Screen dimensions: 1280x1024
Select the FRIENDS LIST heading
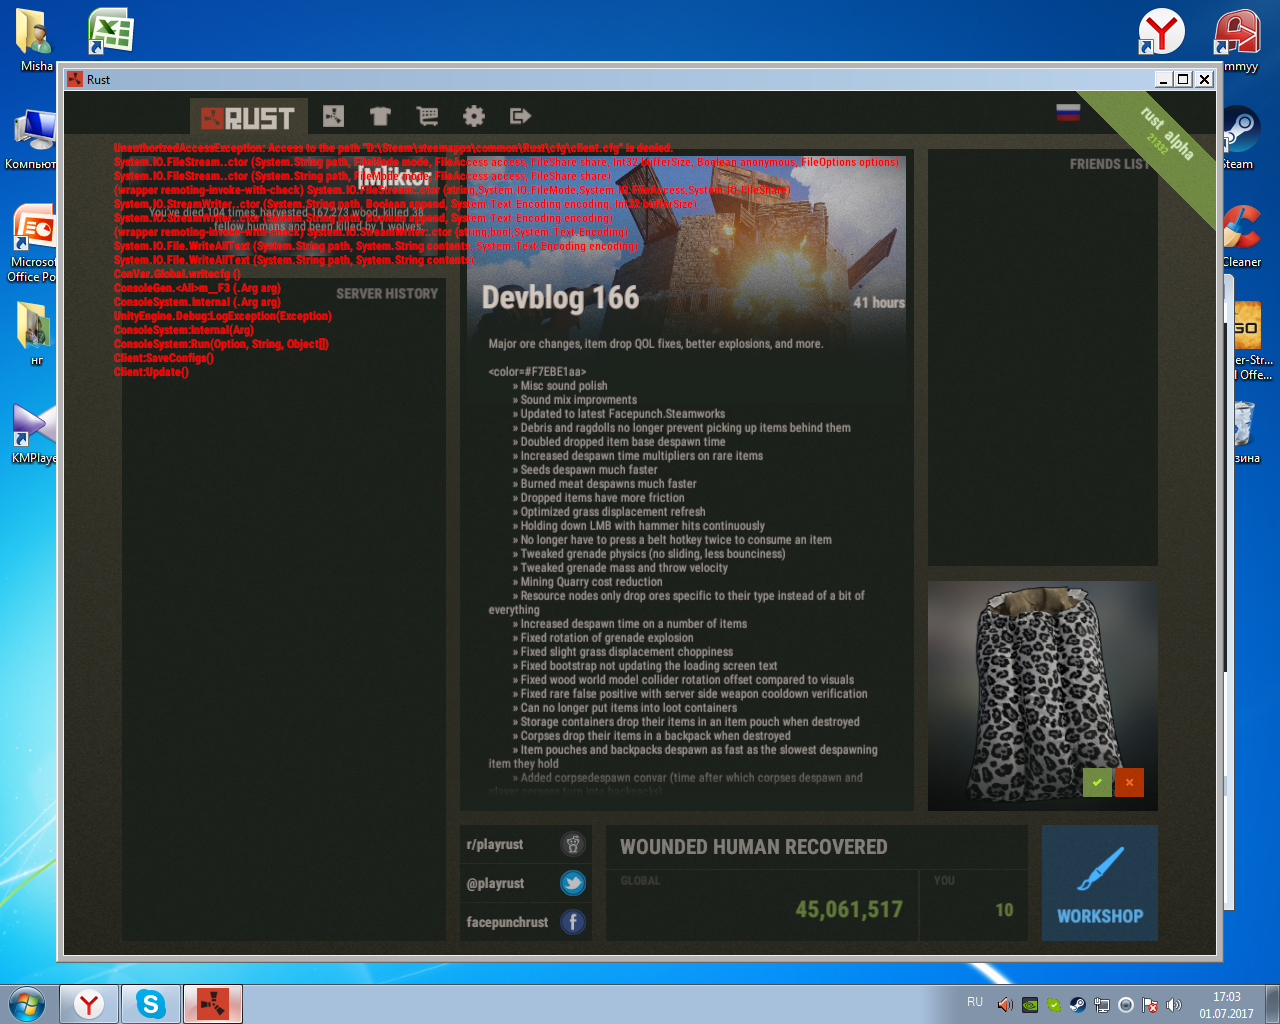(1110, 164)
